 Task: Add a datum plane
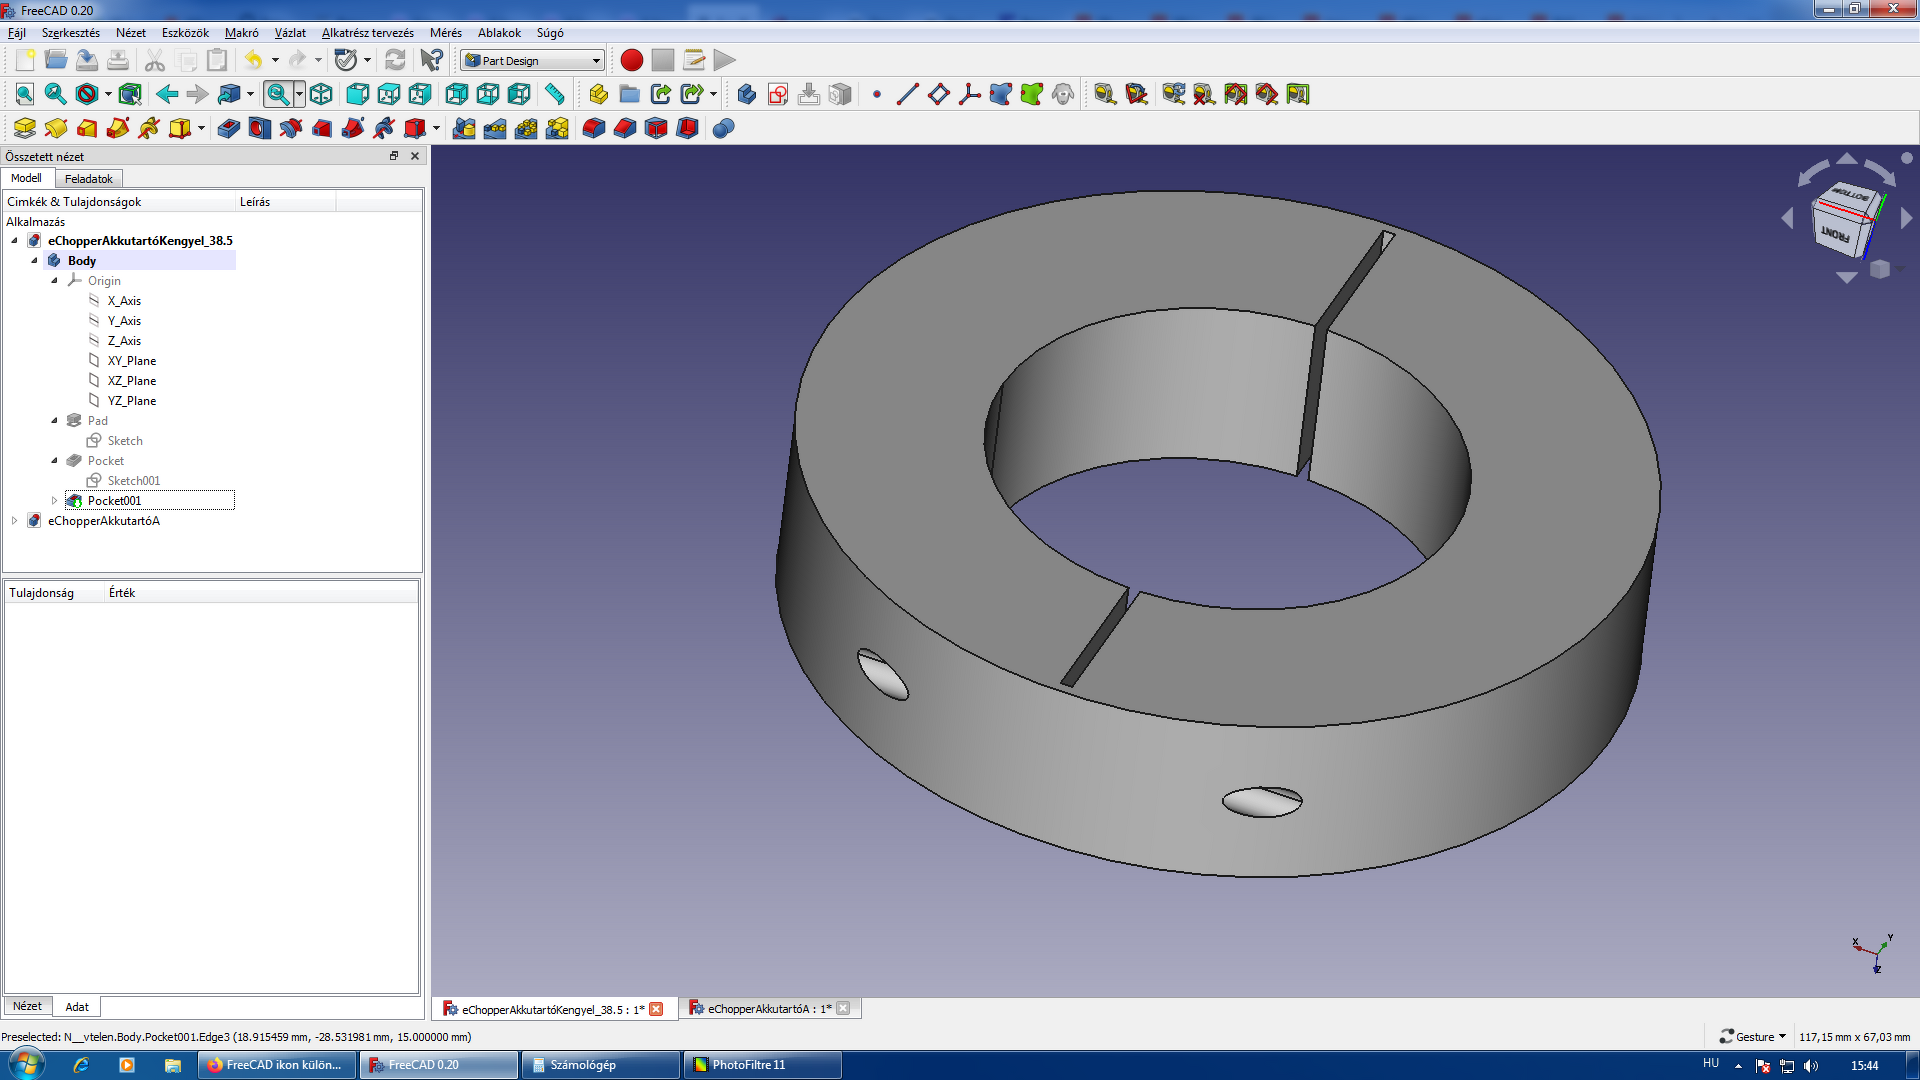click(939, 94)
